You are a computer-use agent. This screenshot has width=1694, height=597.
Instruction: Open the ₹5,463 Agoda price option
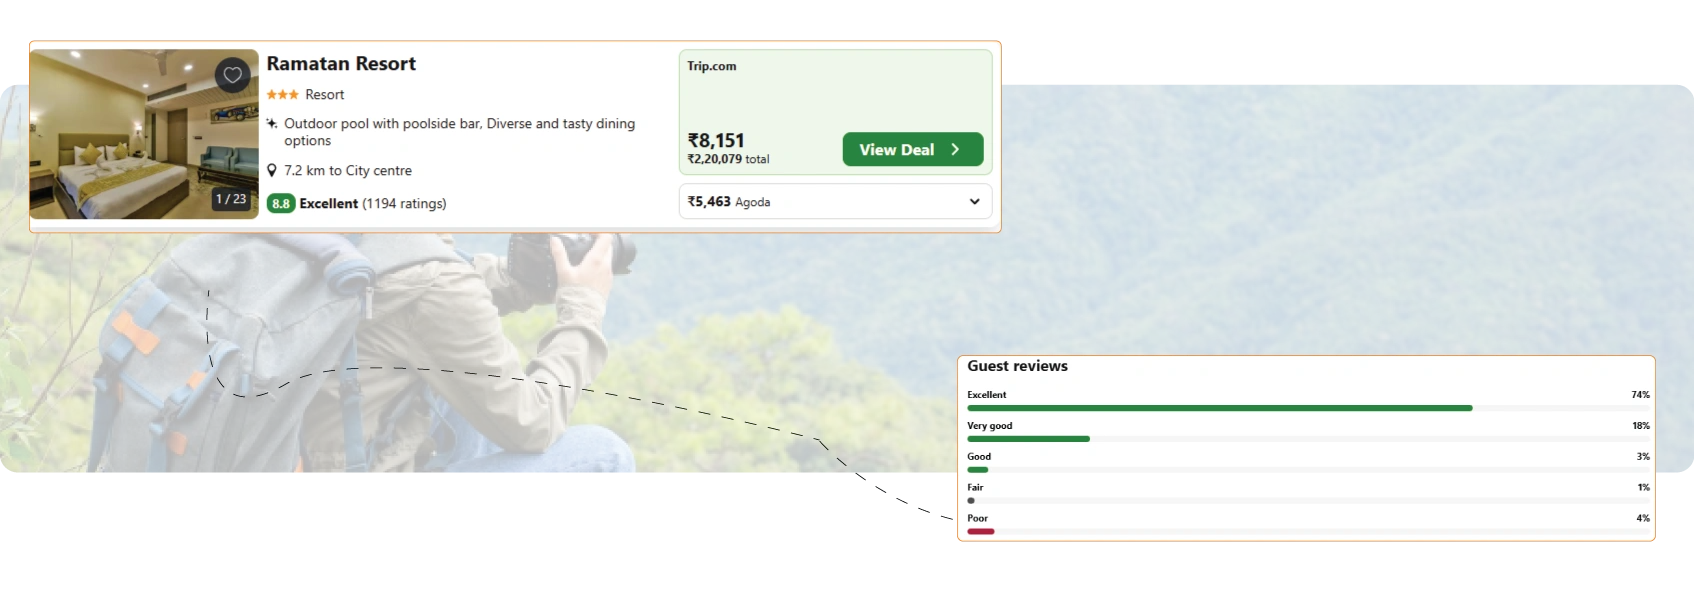(x=835, y=202)
